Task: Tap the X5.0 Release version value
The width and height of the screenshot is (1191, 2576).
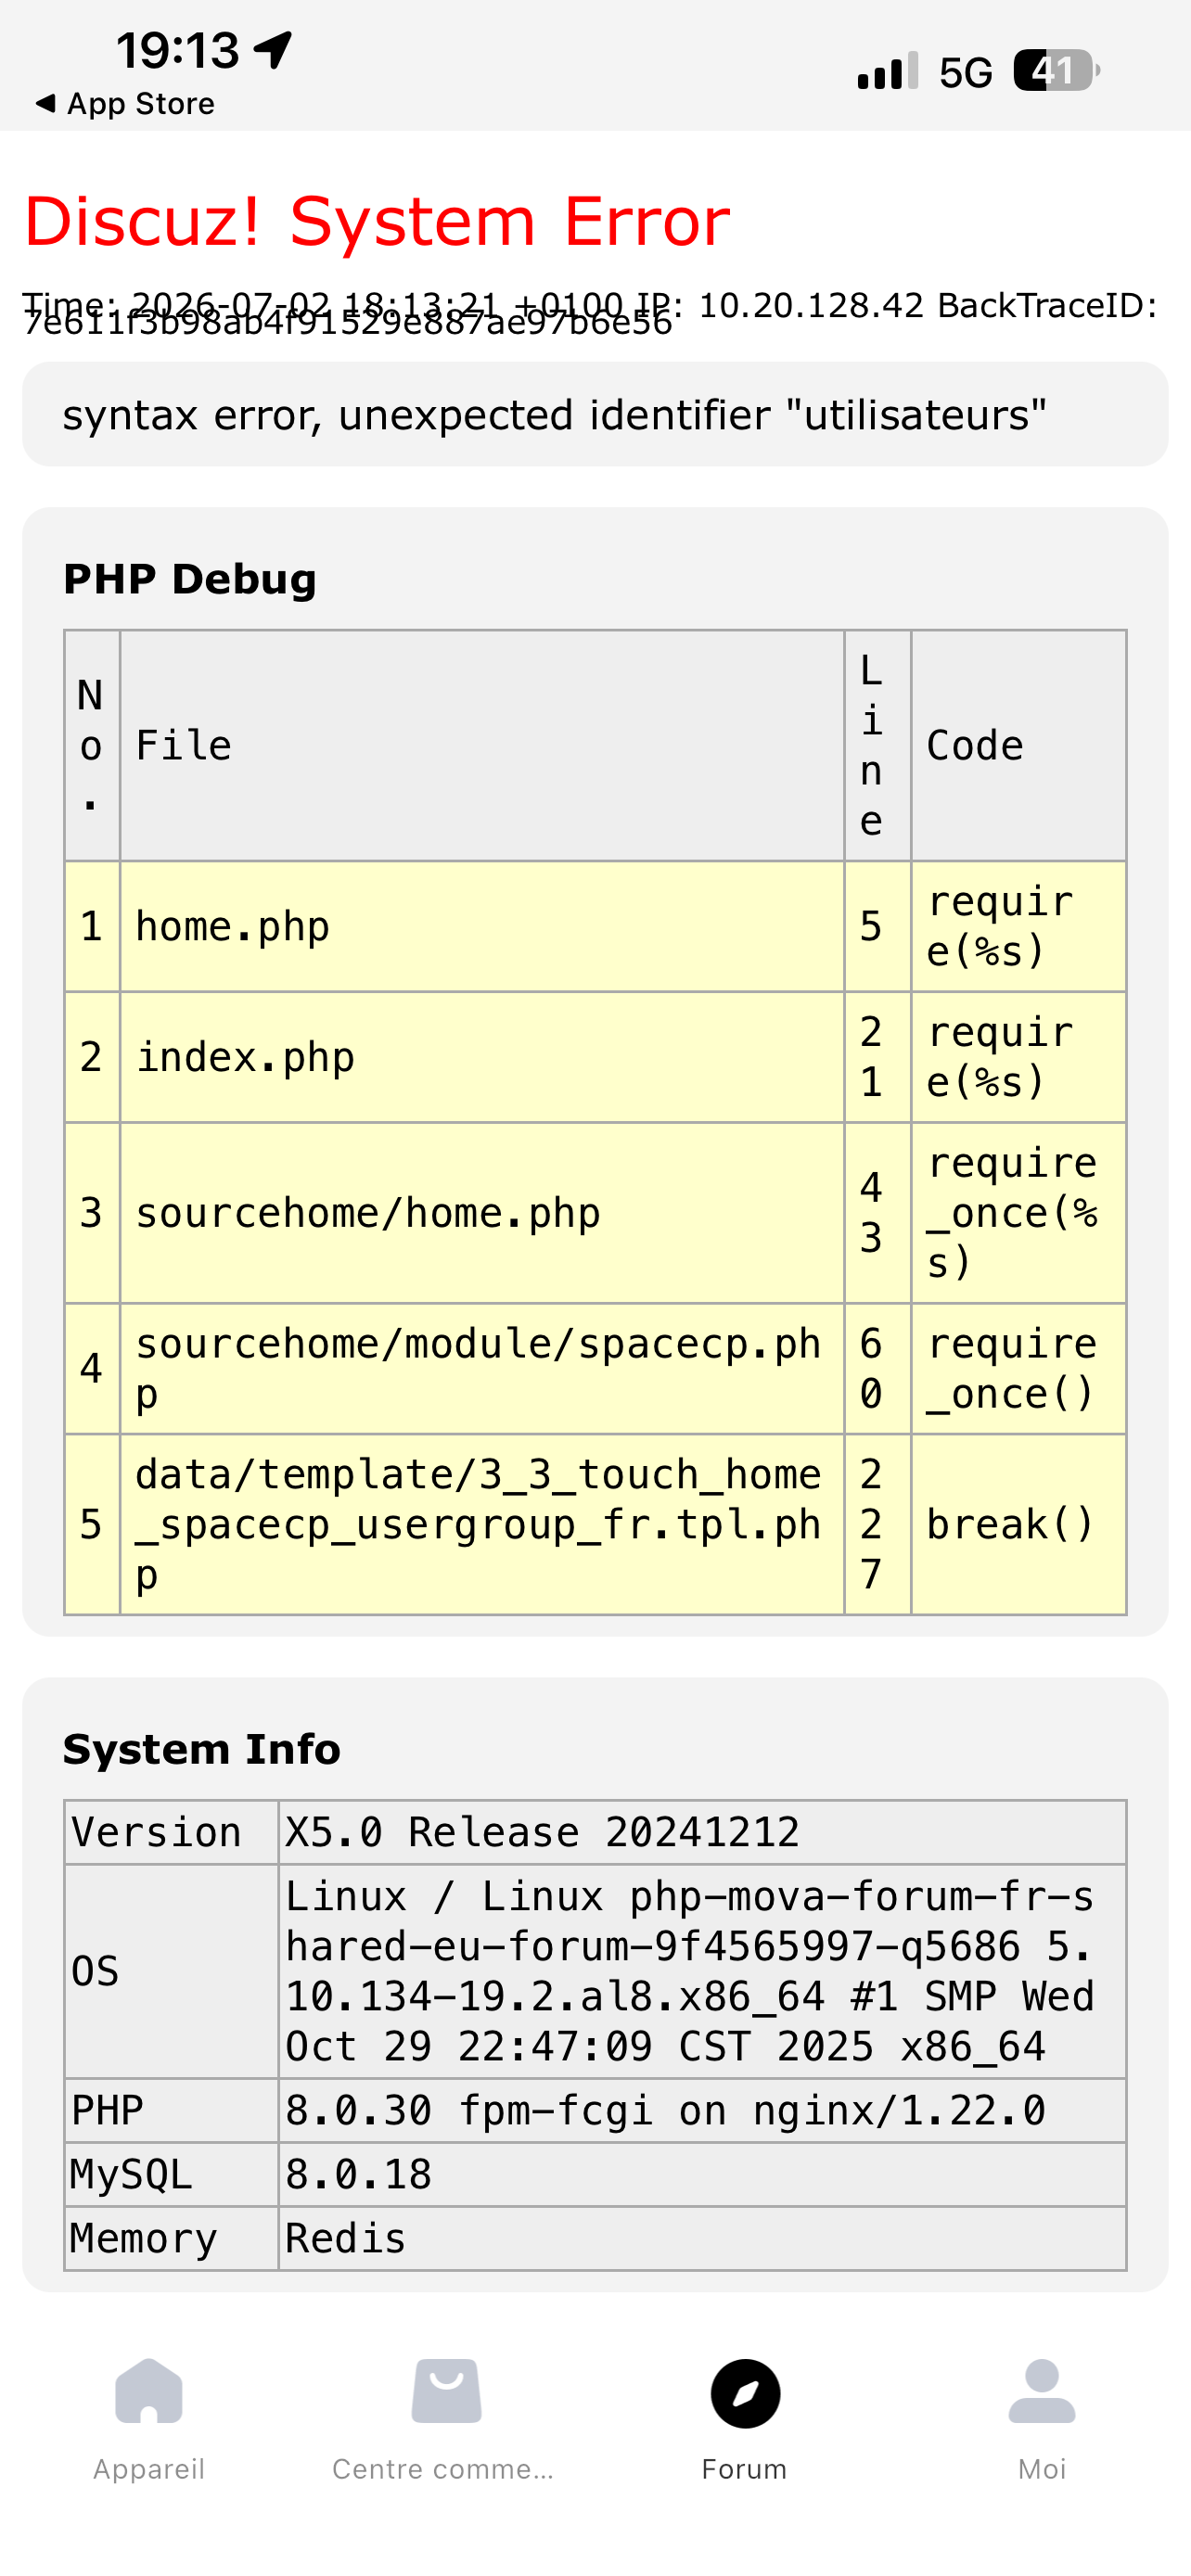Action: coord(542,1832)
